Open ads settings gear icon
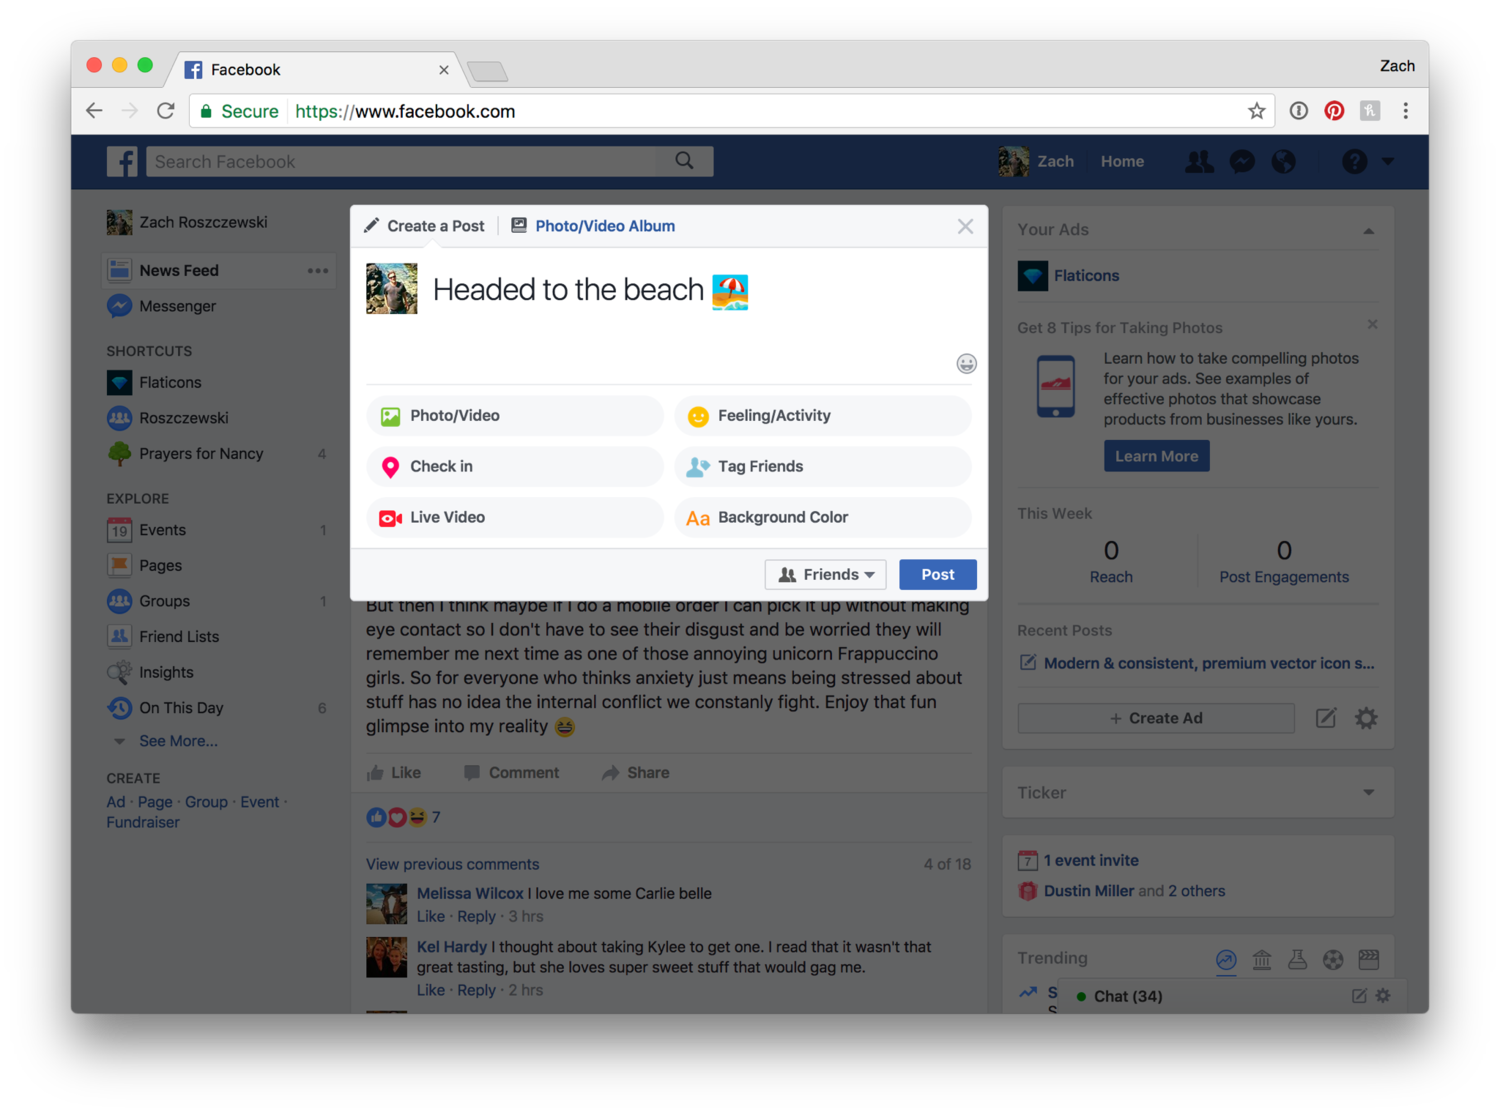Image resolution: width=1500 pixels, height=1115 pixels. click(x=1366, y=718)
